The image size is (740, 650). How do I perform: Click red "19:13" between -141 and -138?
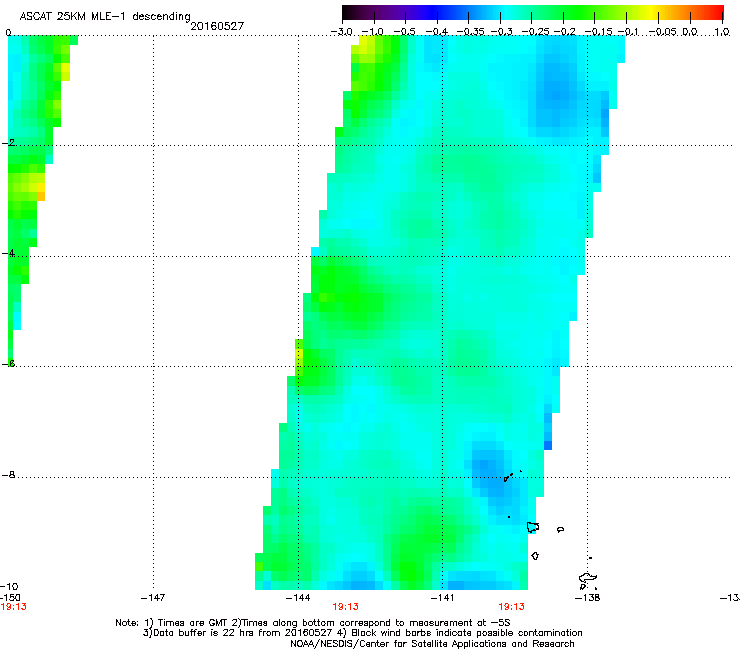point(512,607)
